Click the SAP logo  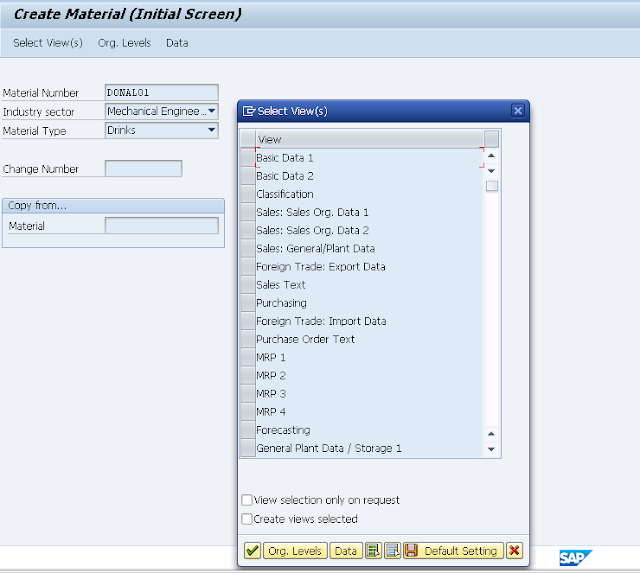(576, 557)
